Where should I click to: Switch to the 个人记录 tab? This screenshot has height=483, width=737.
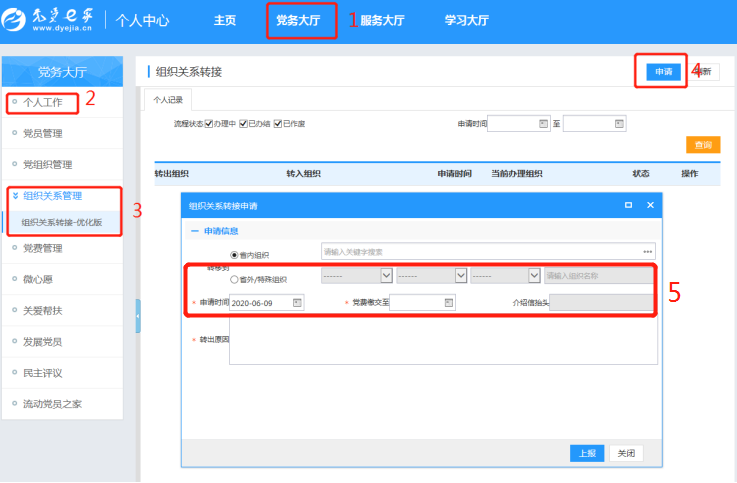pyautogui.click(x=167, y=100)
